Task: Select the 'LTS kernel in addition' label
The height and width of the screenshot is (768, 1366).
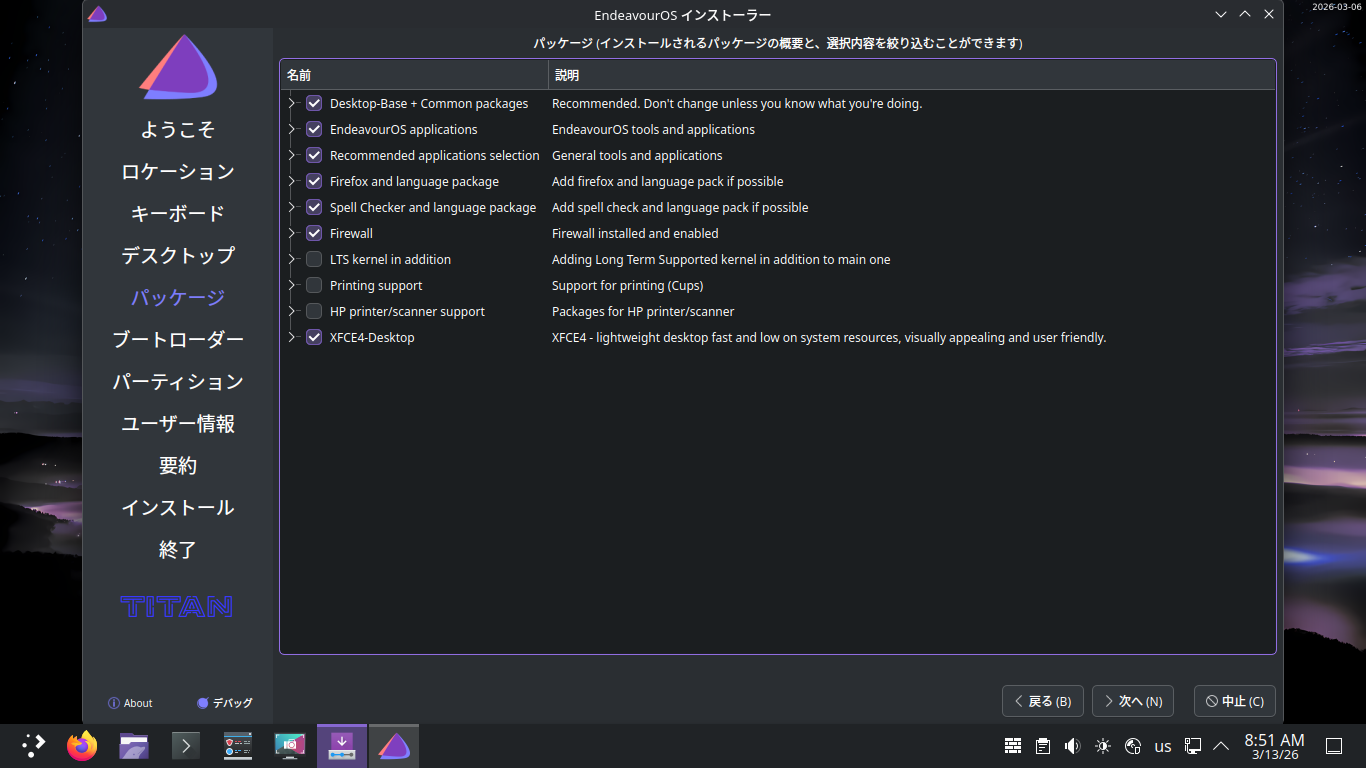Action: (x=390, y=259)
